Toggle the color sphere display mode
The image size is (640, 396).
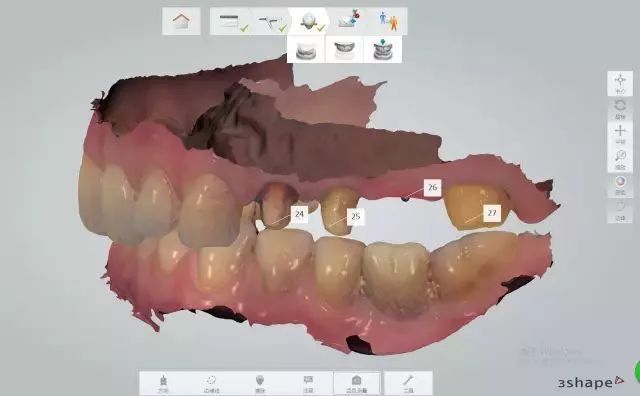(620, 185)
